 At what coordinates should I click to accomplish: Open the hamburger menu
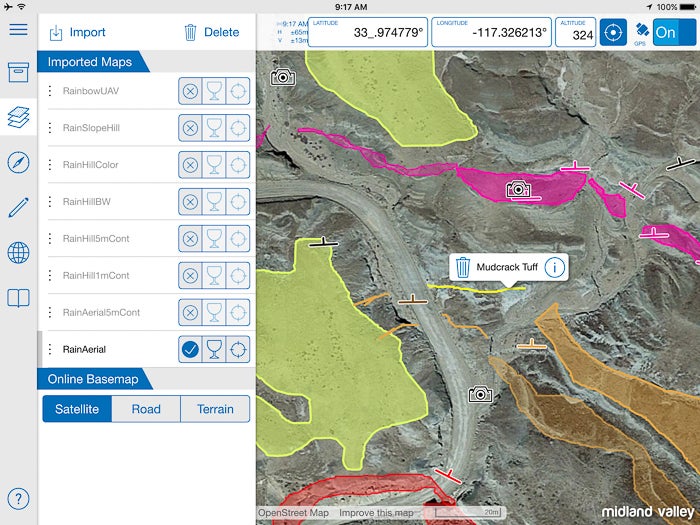(x=18, y=28)
